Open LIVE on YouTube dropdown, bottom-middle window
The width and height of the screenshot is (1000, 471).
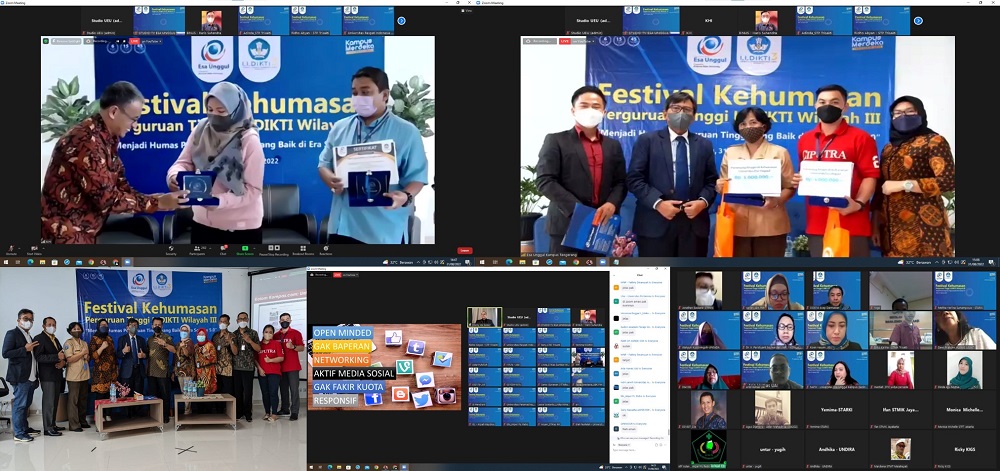click(349, 275)
